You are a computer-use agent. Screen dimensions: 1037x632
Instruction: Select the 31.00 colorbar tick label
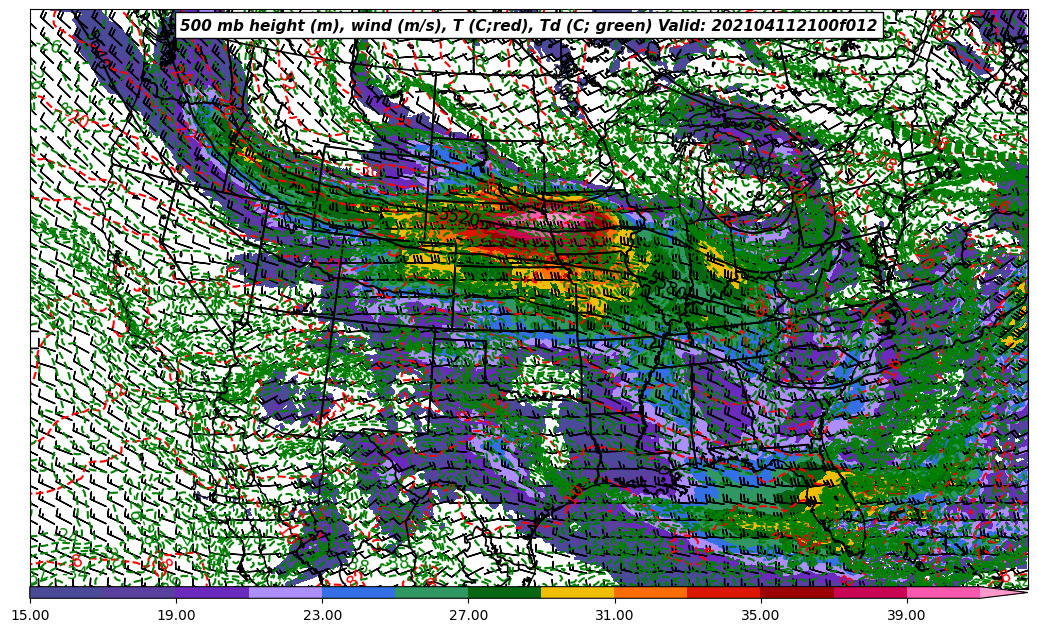coord(615,615)
